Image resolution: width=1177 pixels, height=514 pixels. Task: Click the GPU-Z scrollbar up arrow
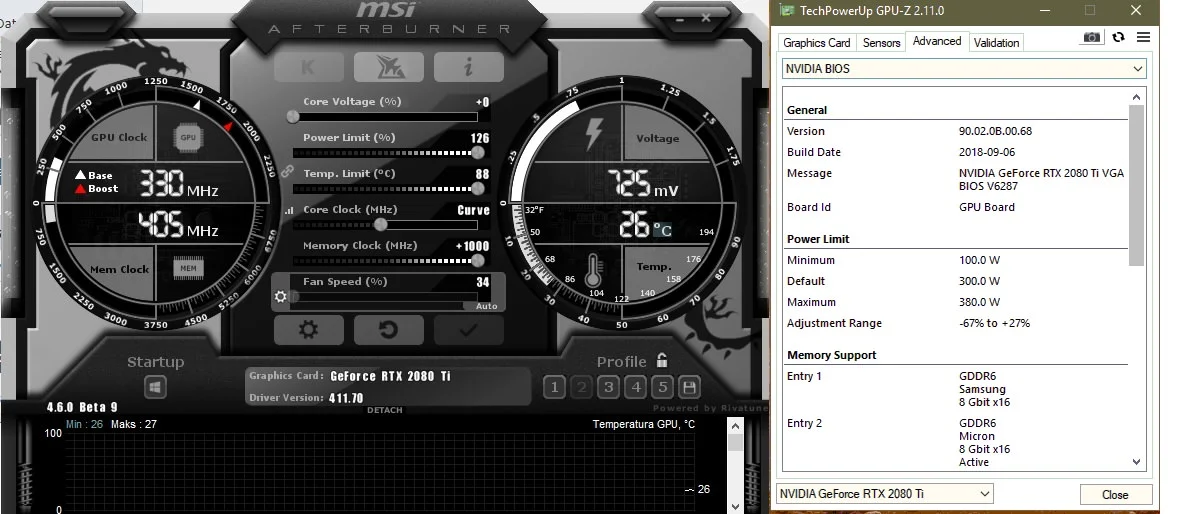point(1136,96)
